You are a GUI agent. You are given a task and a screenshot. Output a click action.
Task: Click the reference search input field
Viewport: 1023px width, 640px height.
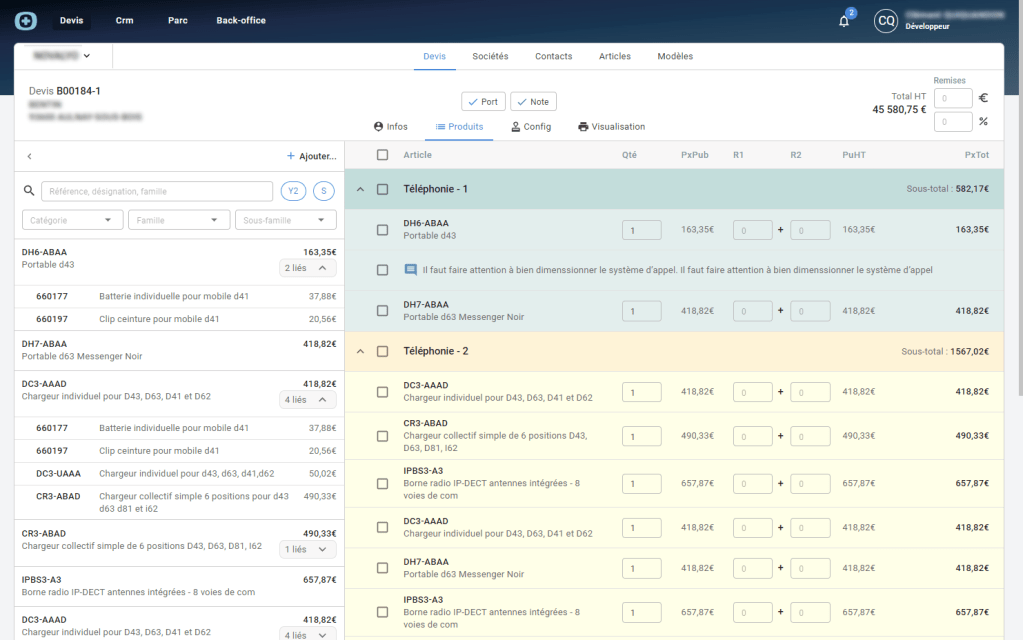click(x=157, y=191)
